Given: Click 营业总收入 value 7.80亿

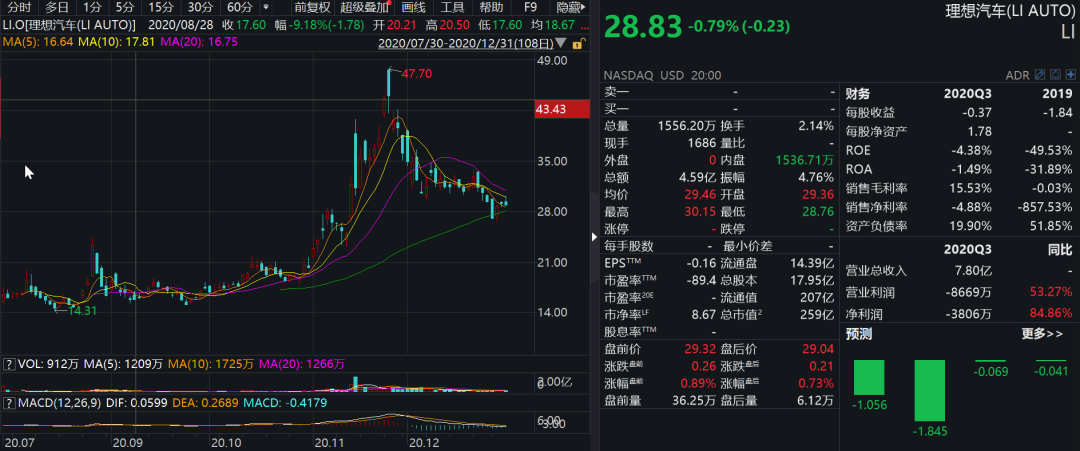Looking at the screenshot, I should (x=973, y=272).
